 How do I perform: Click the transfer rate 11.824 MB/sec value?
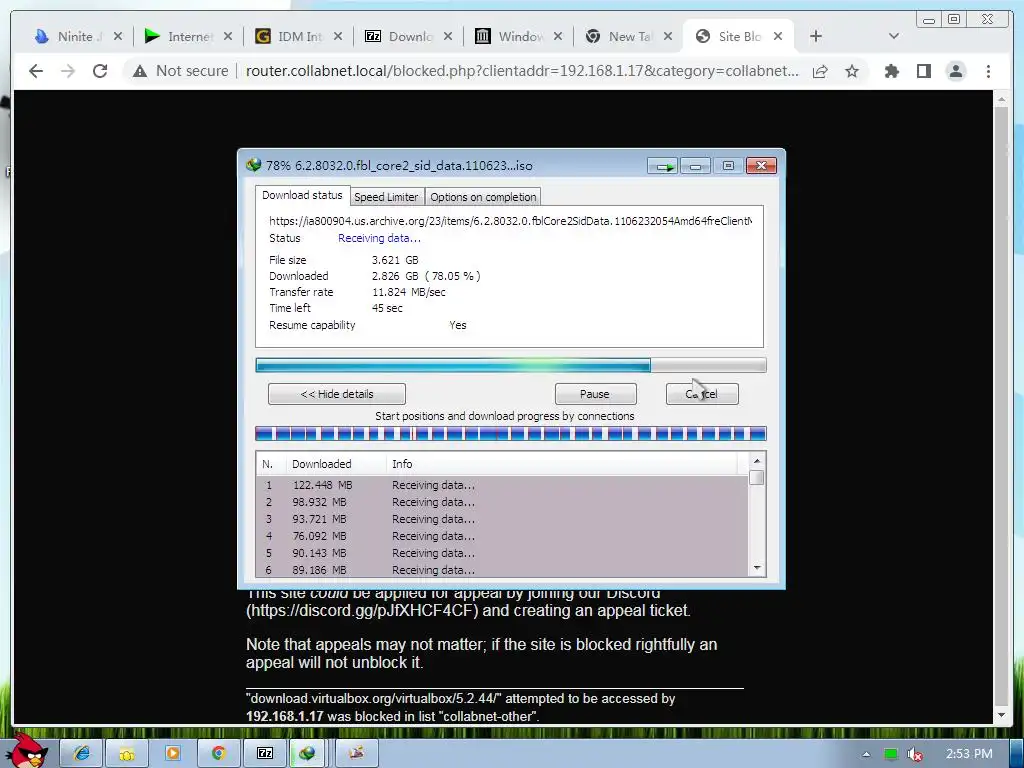(409, 292)
